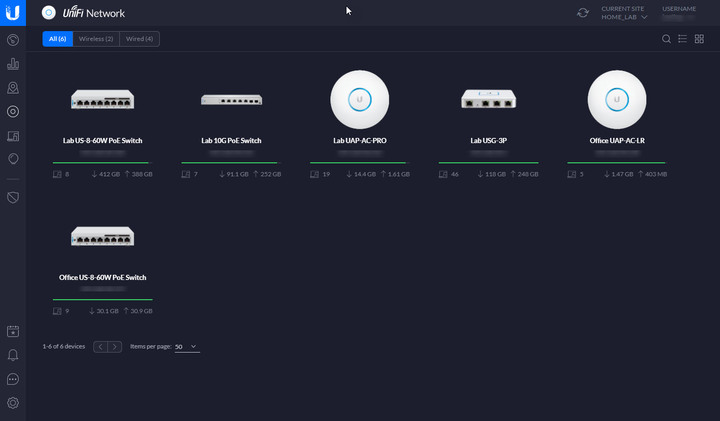Open the live chat support icon
The height and width of the screenshot is (421, 720).
[13, 379]
